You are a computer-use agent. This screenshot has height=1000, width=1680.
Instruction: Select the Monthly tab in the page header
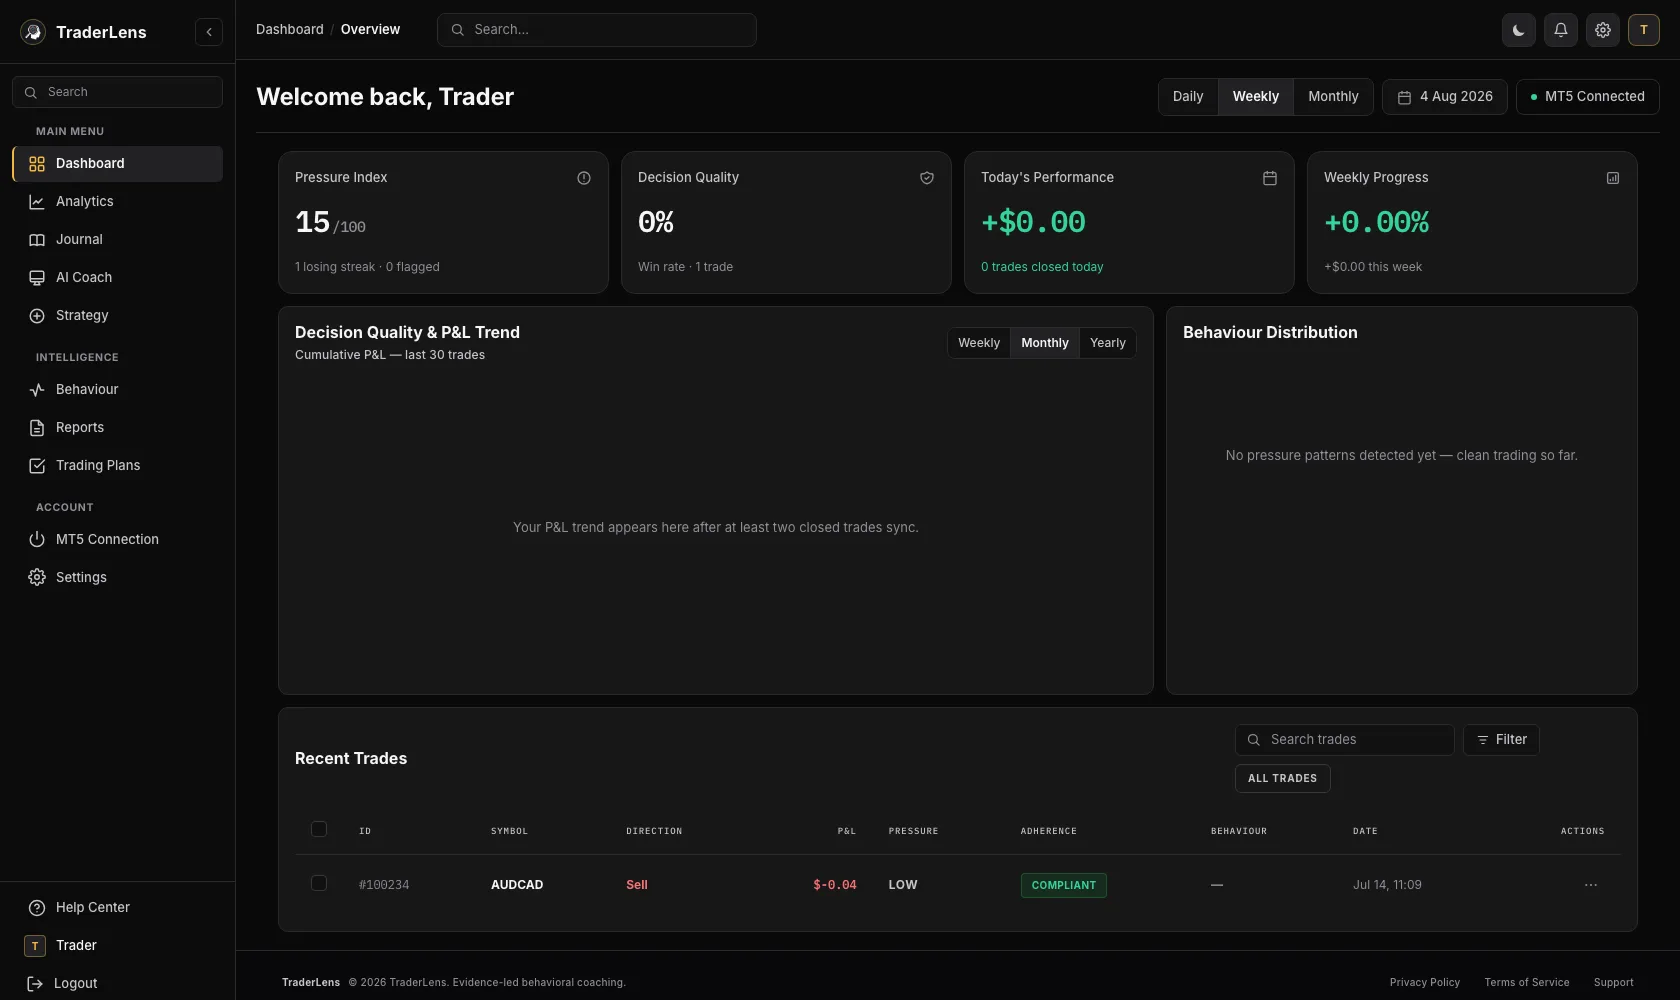coord(1333,97)
